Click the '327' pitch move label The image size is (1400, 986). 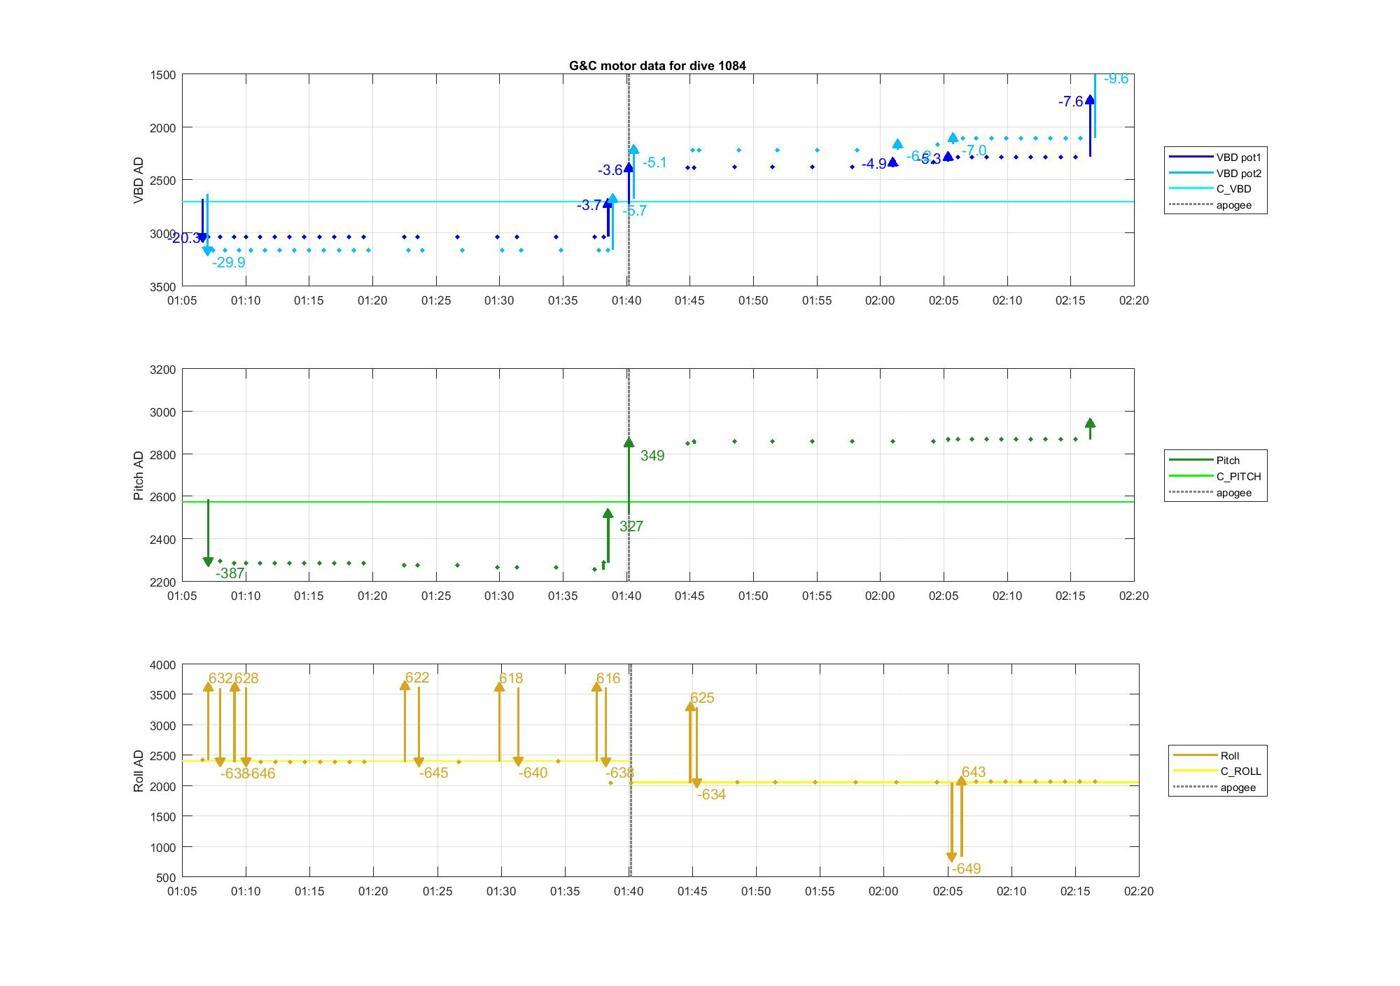(x=631, y=526)
